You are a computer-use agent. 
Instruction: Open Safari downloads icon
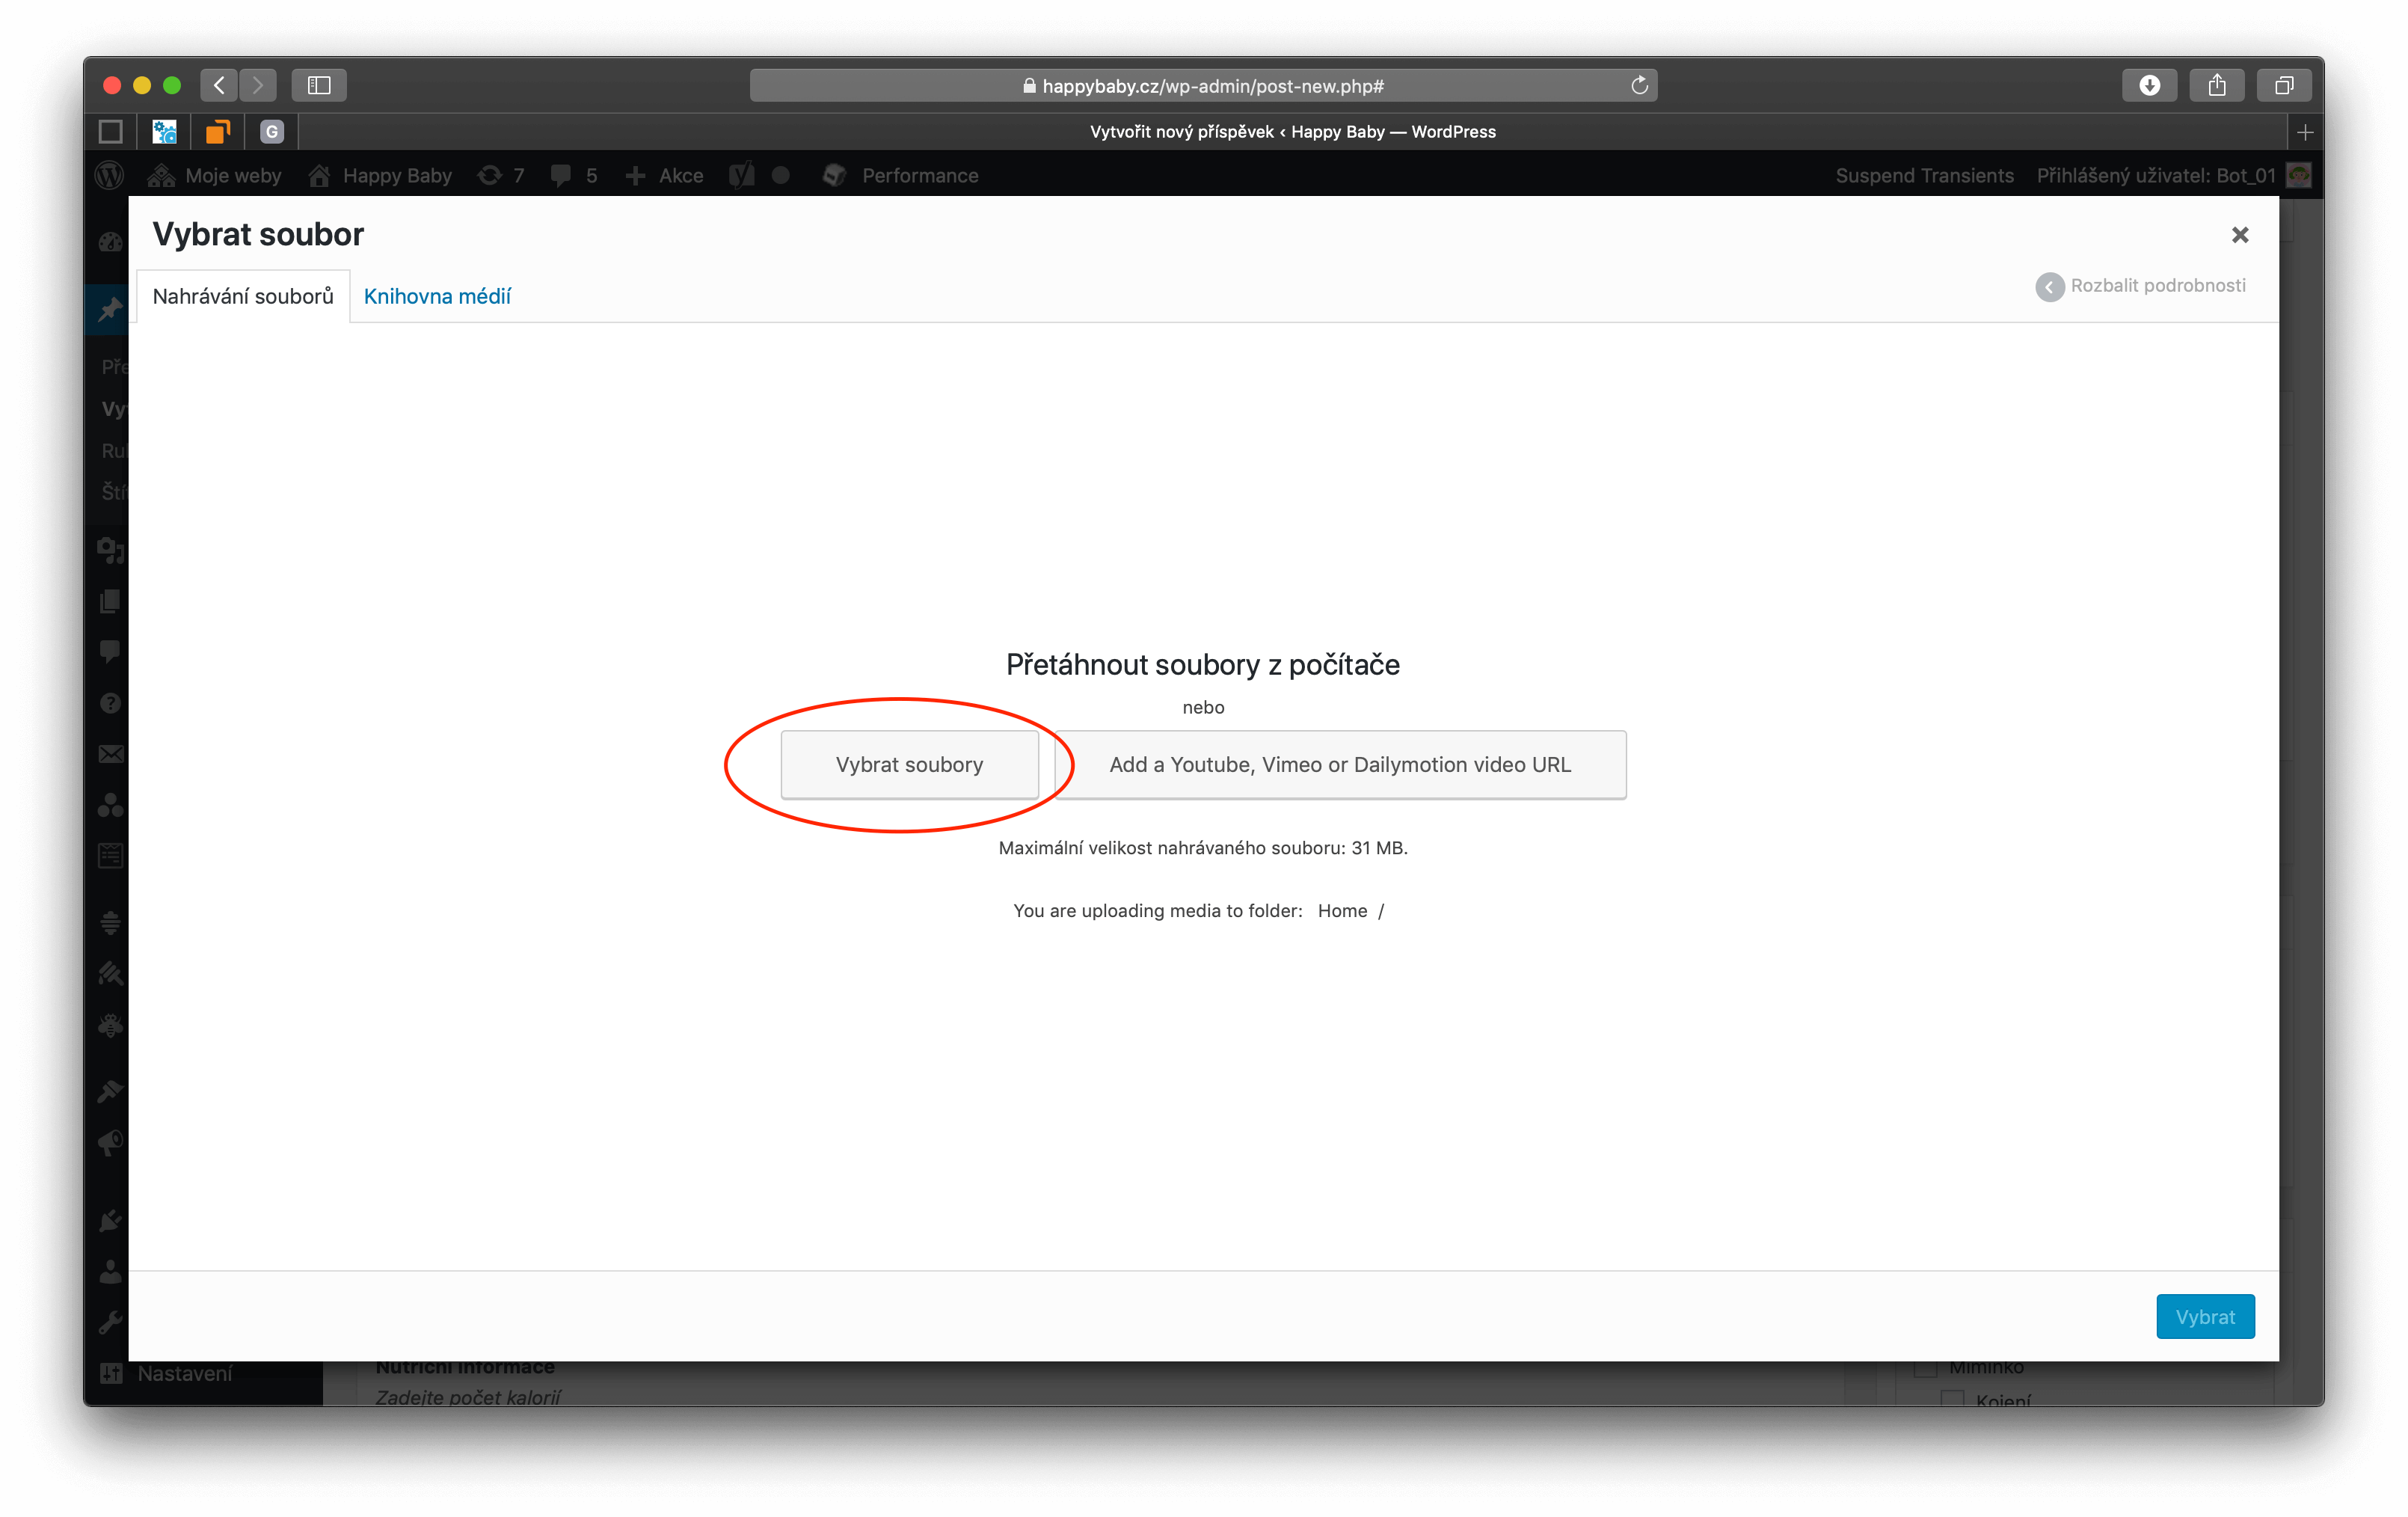pyautogui.click(x=2149, y=86)
